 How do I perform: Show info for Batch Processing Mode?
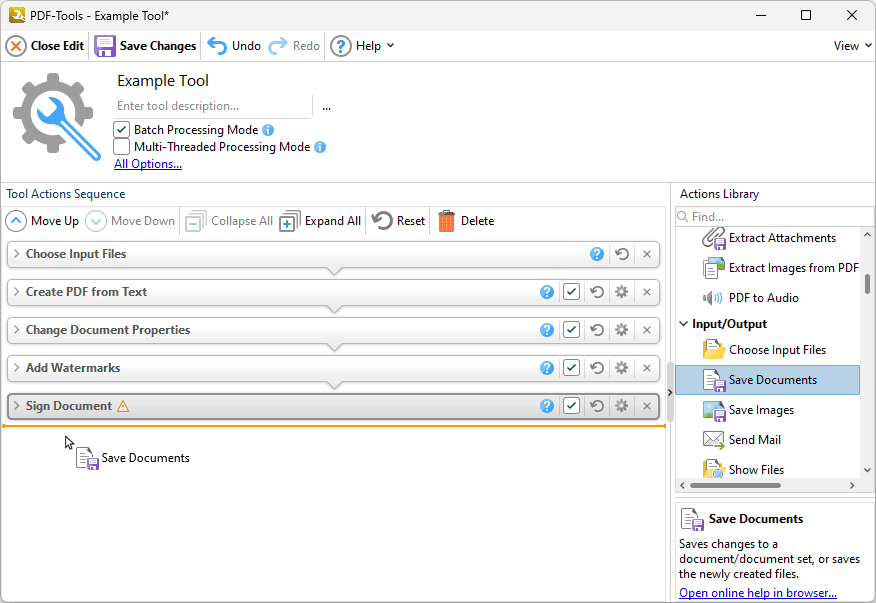coord(268,130)
